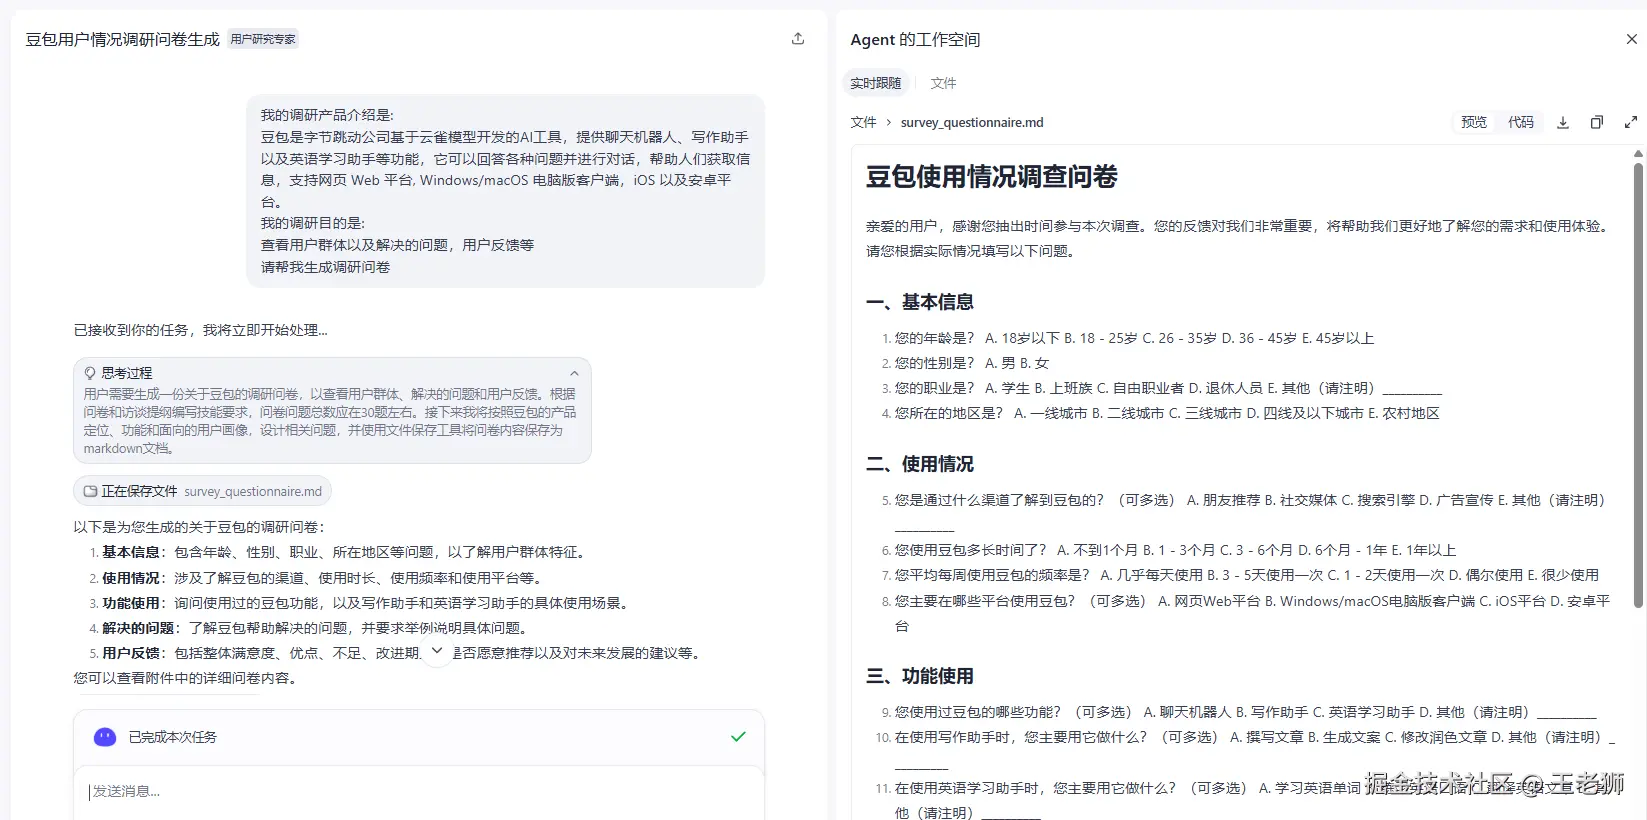The height and width of the screenshot is (820, 1647).
Task: Click question 10 about 写作助手 usage
Action: [1245, 749]
